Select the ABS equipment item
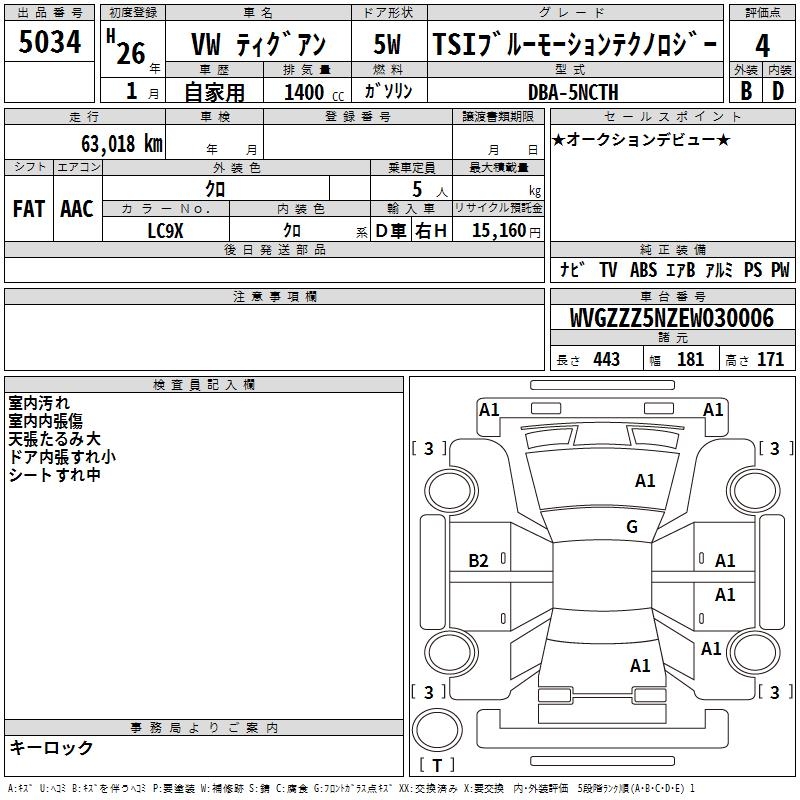This screenshot has width=800, height=800. tap(643, 269)
